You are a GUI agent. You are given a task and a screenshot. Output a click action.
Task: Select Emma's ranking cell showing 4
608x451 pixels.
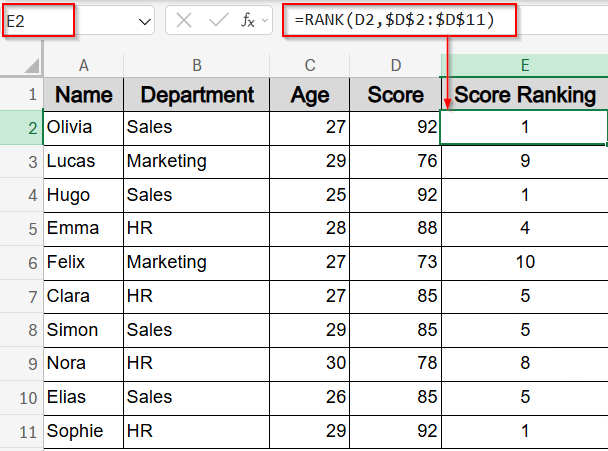coord(525,228)
